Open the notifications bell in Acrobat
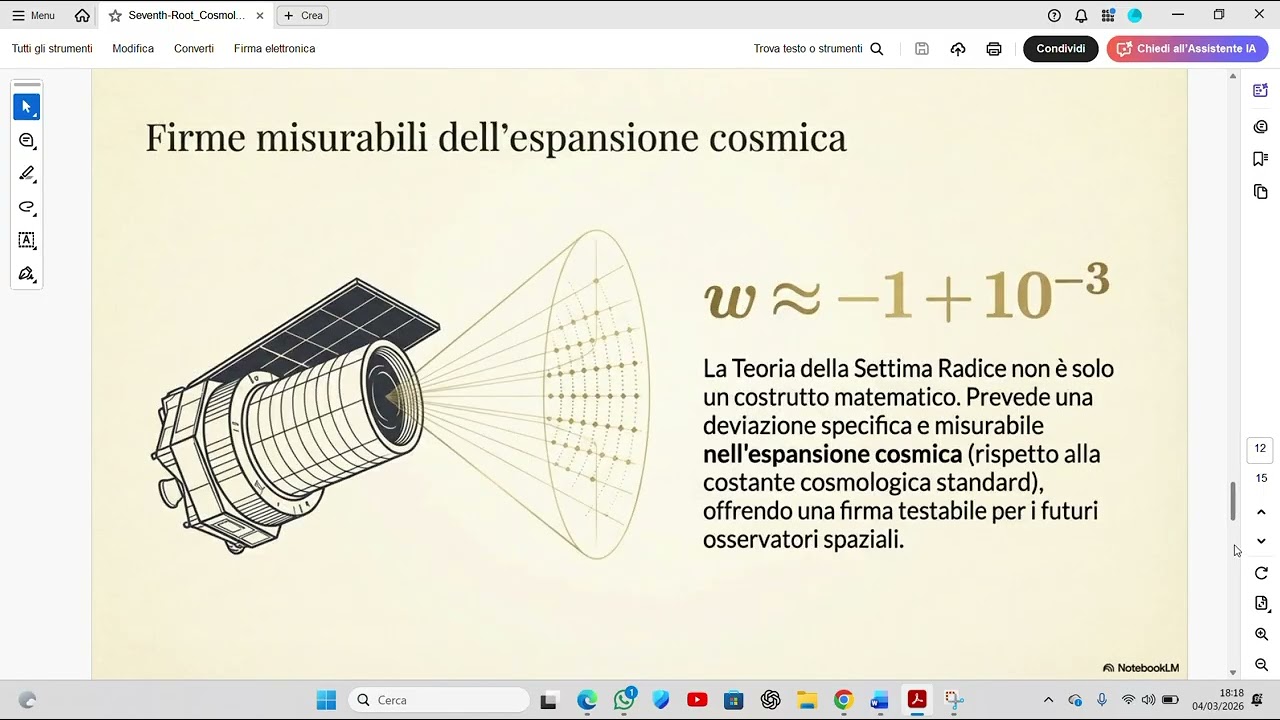Image resolution: width=1280 pixels, height=720 pixels. coord(1081,16)
